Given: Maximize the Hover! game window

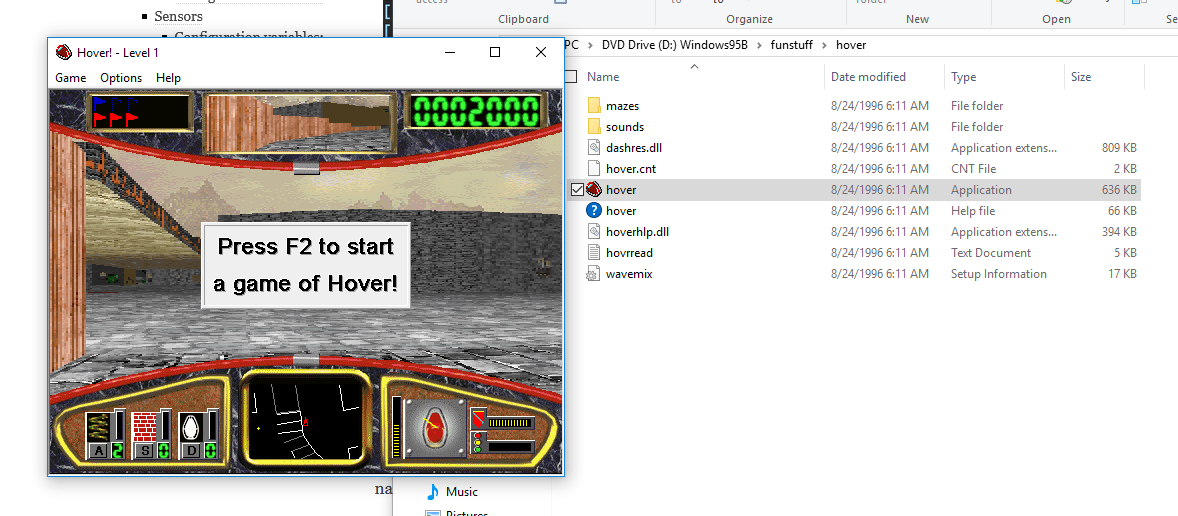Looking at the screenshot, I should 494,53.
